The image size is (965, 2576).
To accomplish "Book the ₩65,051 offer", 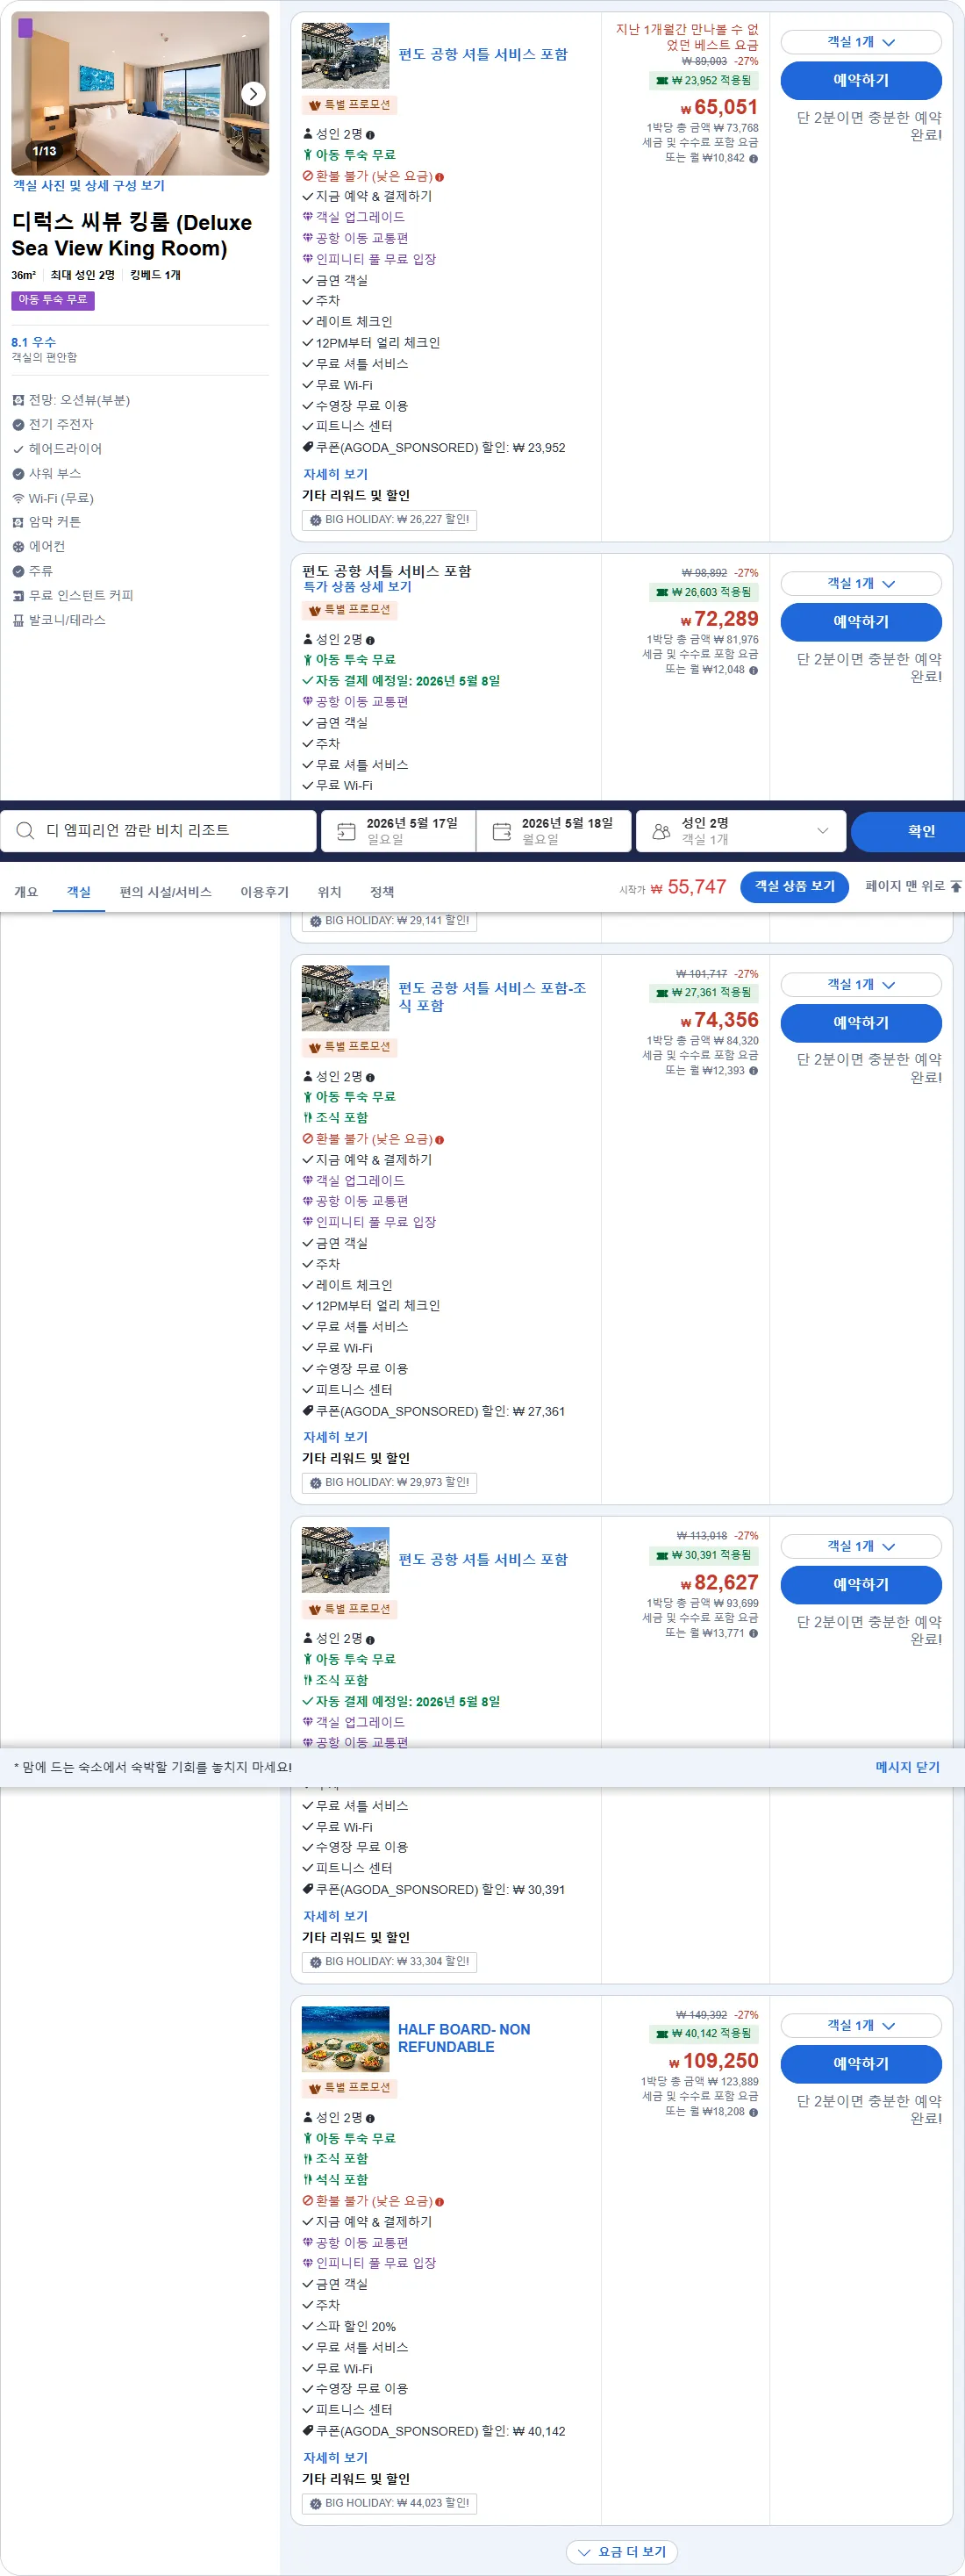I will point(860,81).
